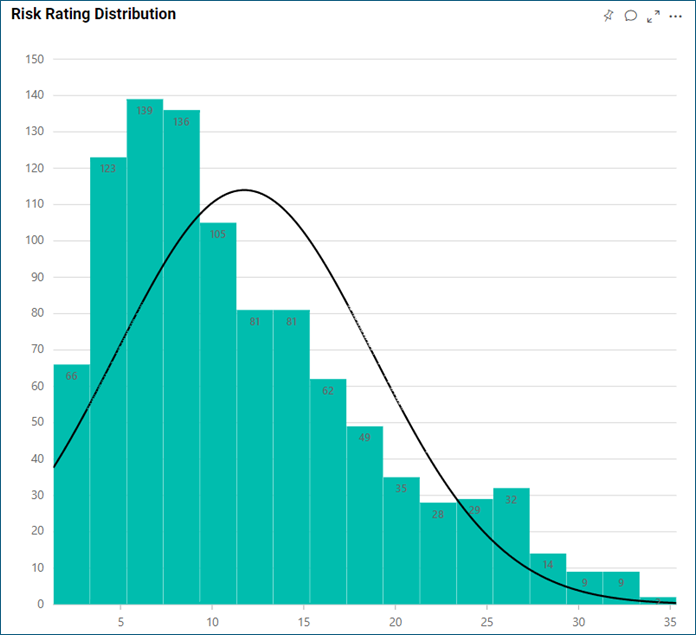Open More options ellipsis menu
This screenshot has height=635, width=696.
click(675, 16)
